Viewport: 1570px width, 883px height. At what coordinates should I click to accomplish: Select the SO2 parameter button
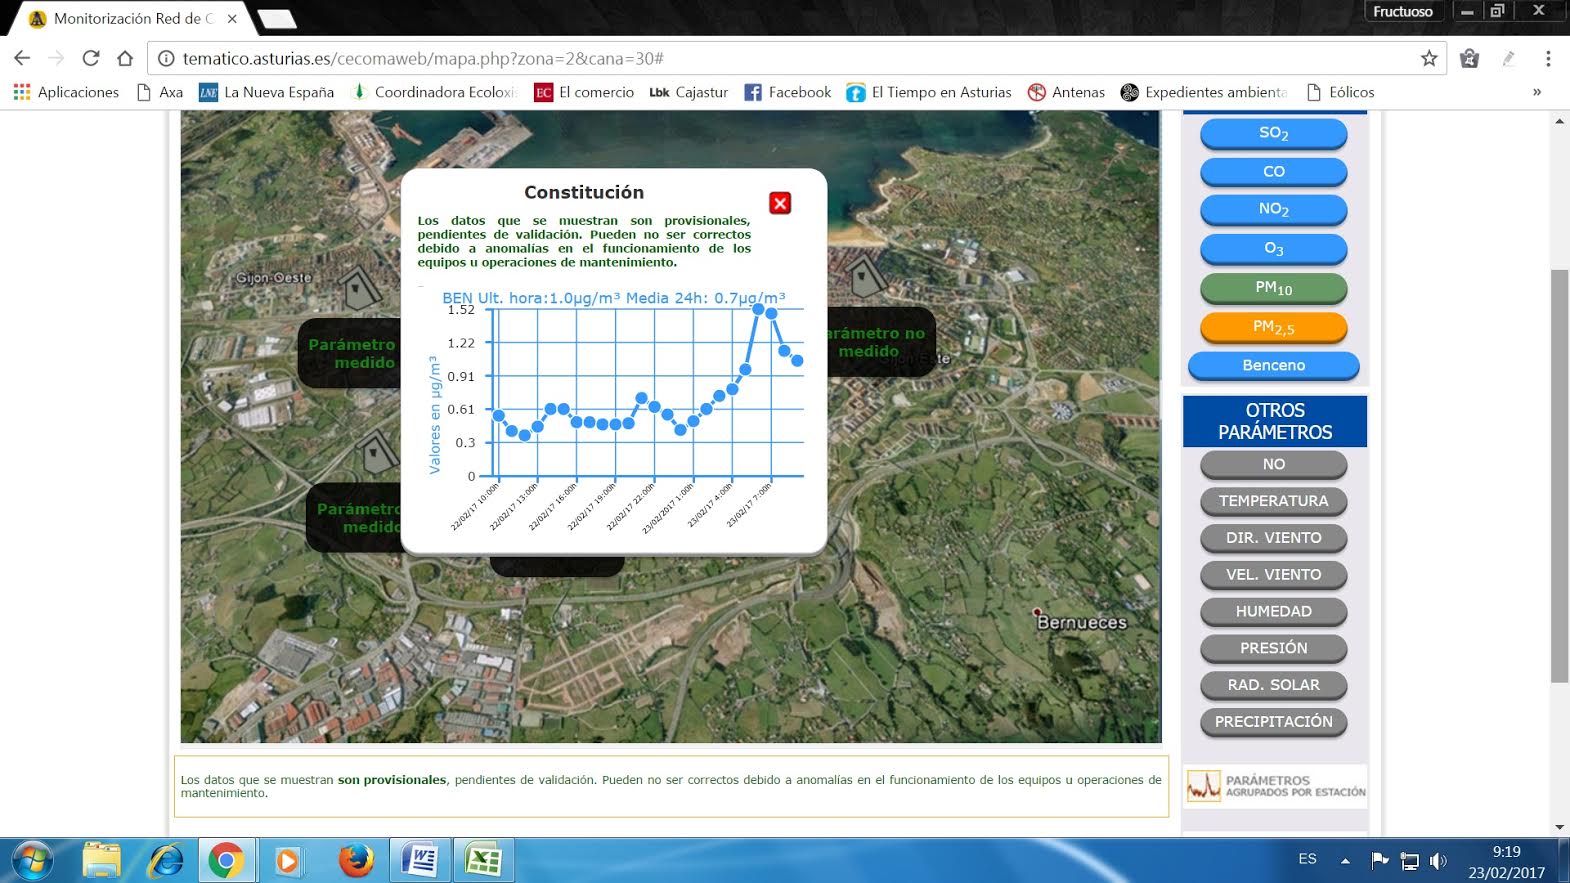(1273, 133)
